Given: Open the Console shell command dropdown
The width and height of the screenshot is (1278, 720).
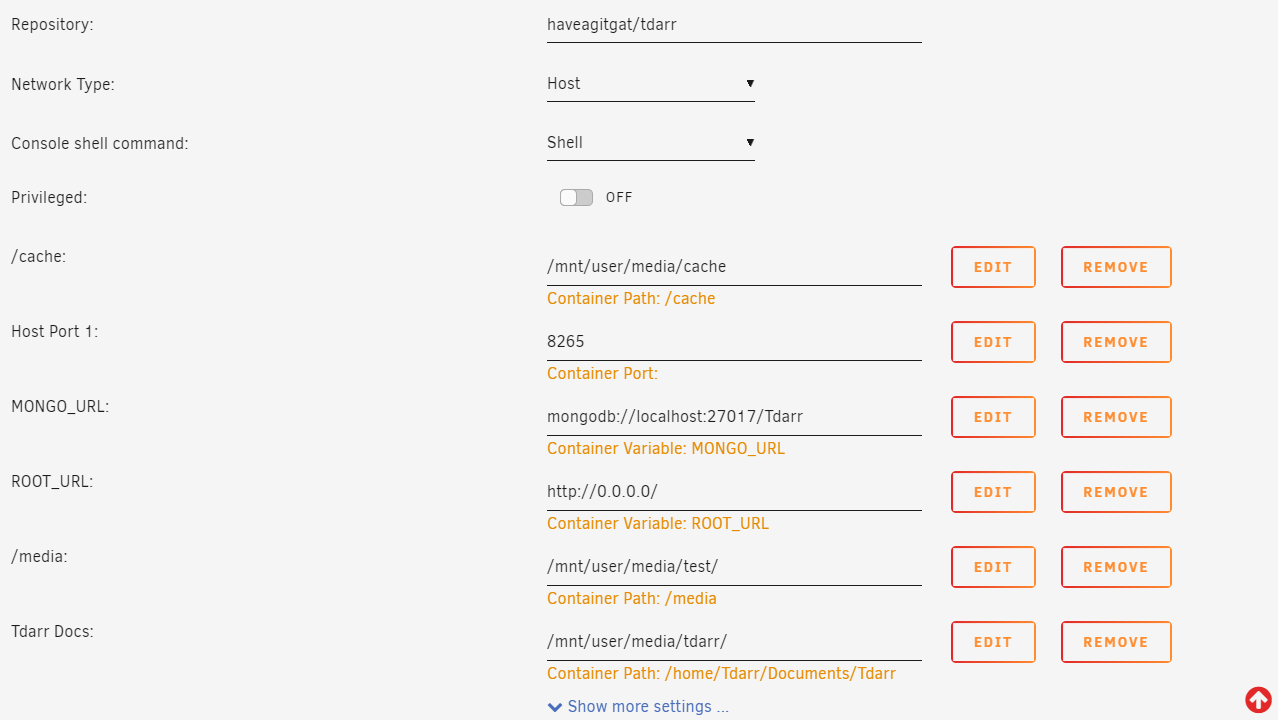Looking at the screenshot, I should [650, 143].
